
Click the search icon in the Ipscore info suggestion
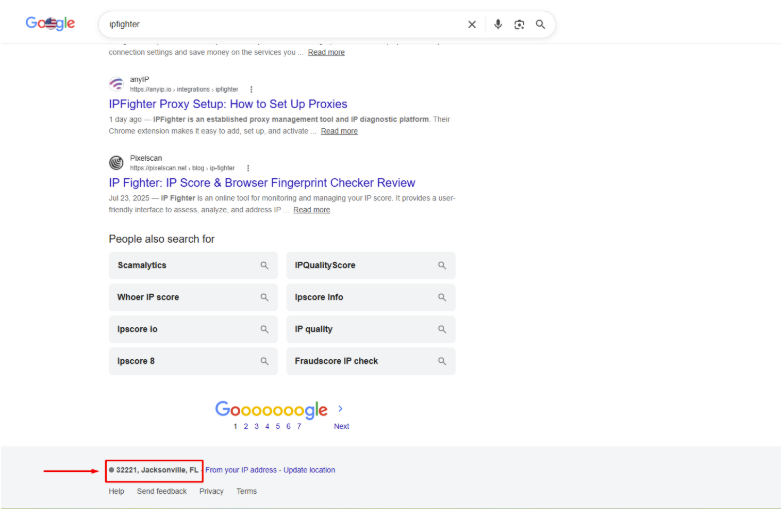[x=442, y=297]
